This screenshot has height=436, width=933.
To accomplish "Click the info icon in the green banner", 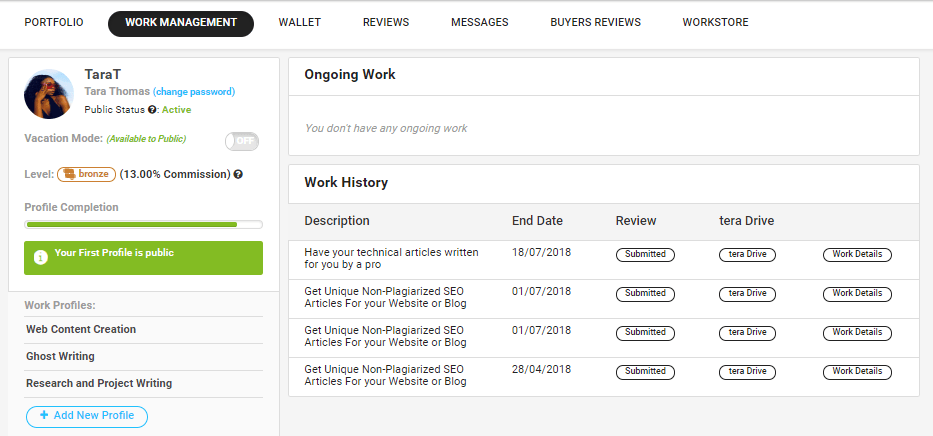I will pos(41,257).
